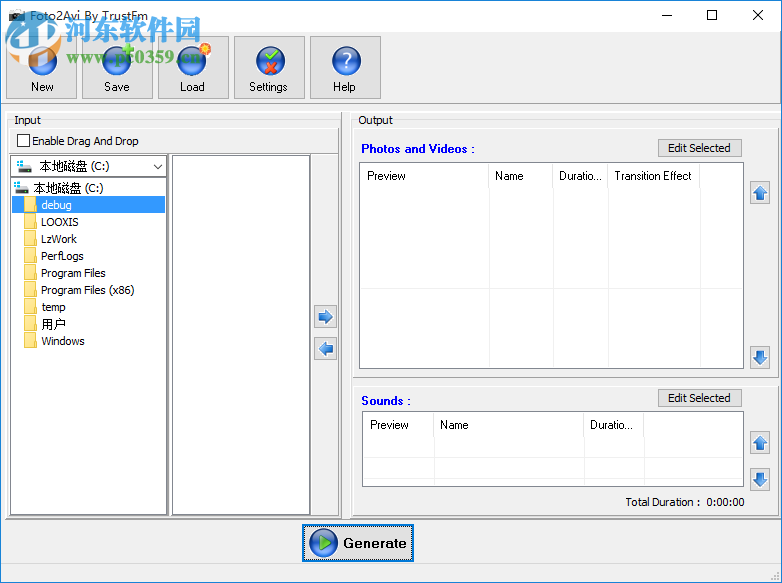
Task: Add file to output with right arrow
Action: tap(326, 317)
